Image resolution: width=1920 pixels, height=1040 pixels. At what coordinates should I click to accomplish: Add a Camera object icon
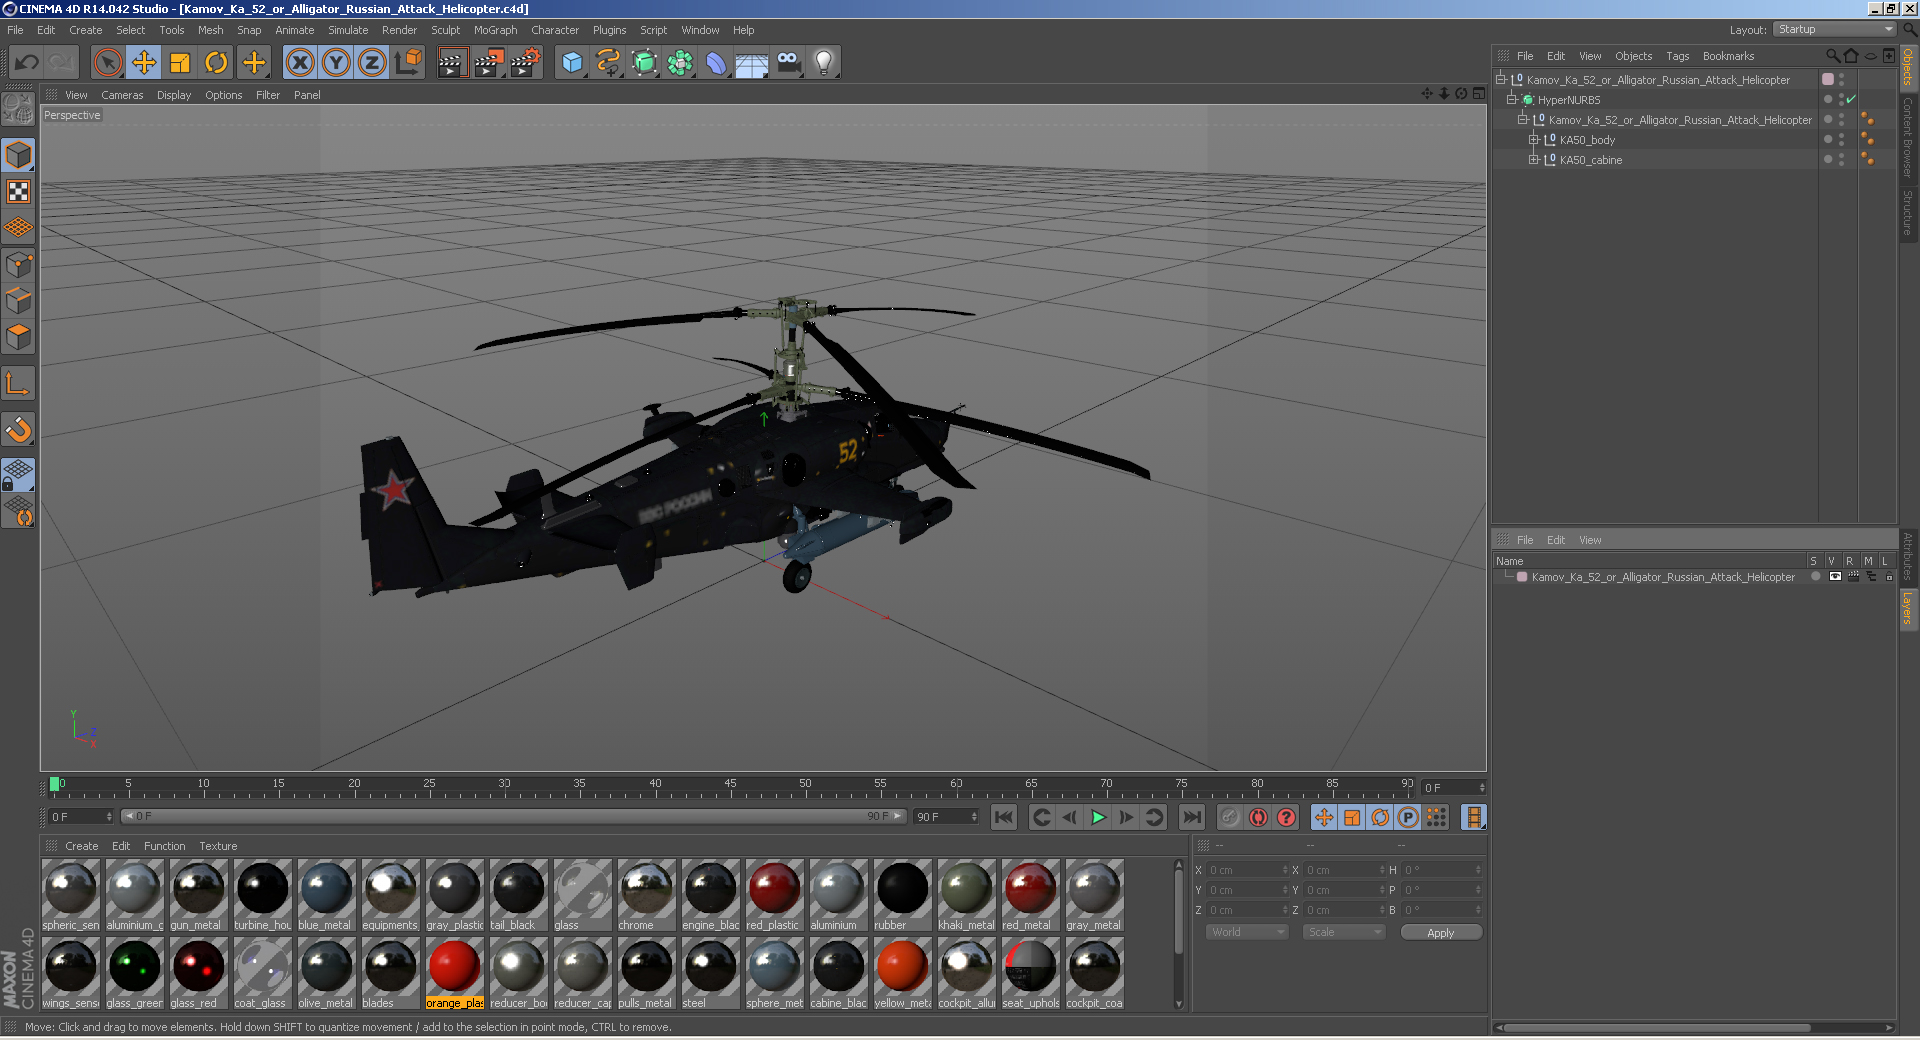coord(788,63)
